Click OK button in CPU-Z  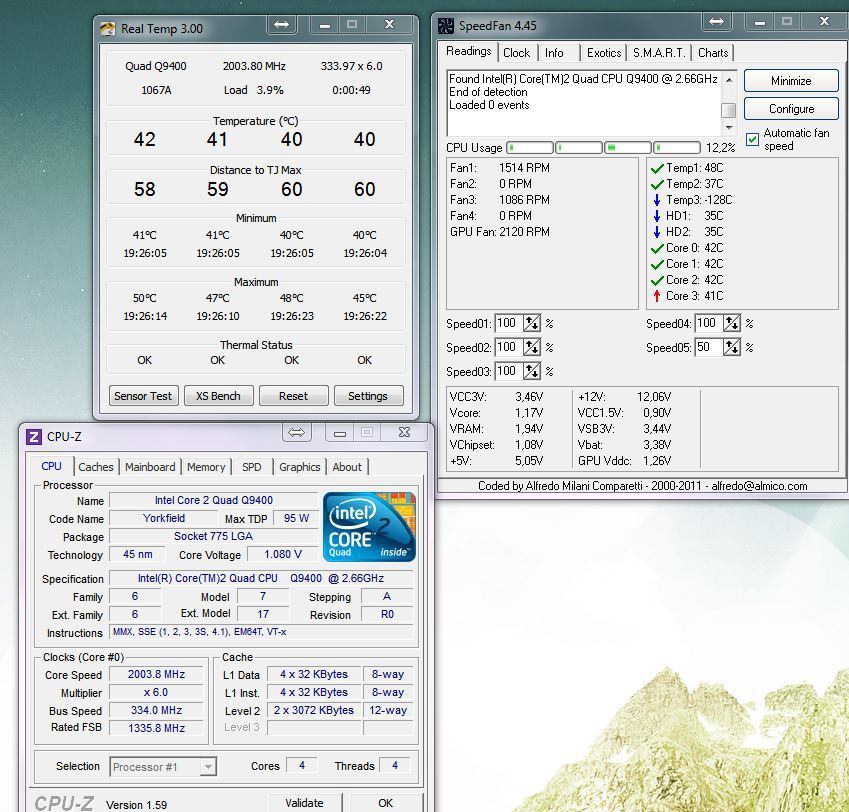(x=385, y=803)
